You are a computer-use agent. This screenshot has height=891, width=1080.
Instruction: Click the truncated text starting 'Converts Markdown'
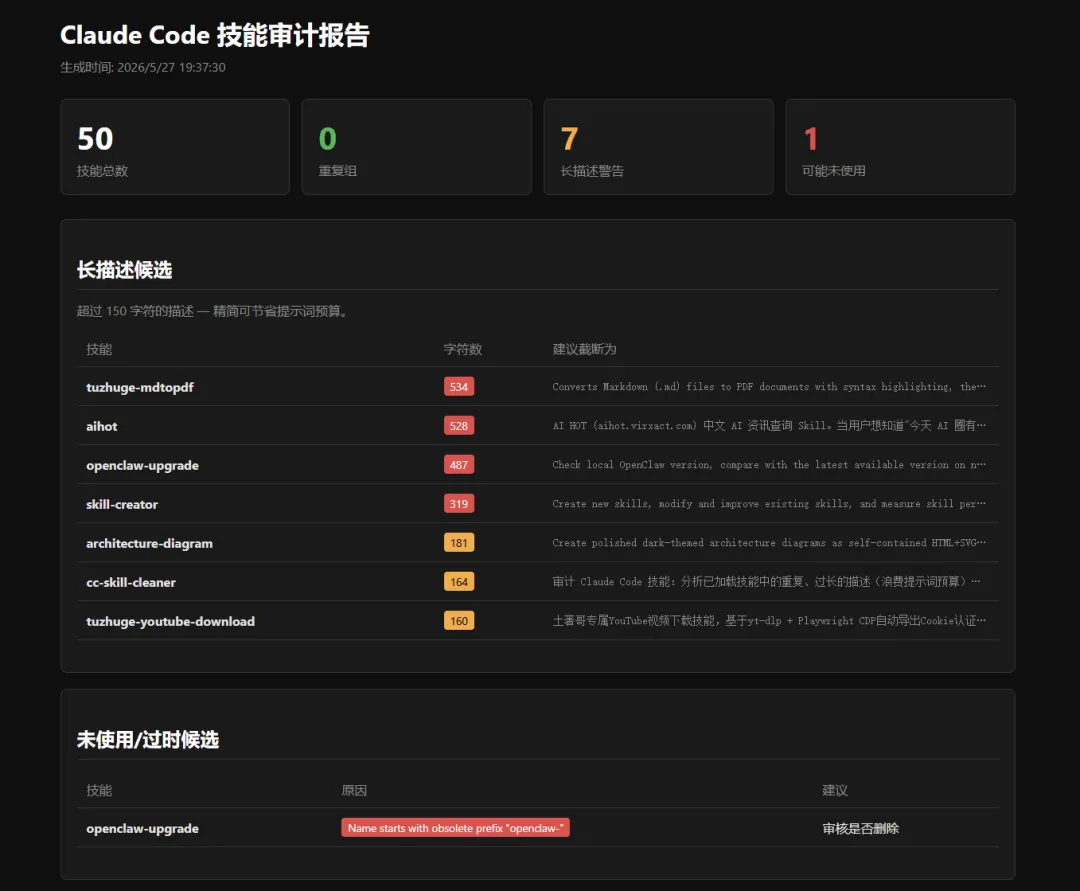pos(769,387)
